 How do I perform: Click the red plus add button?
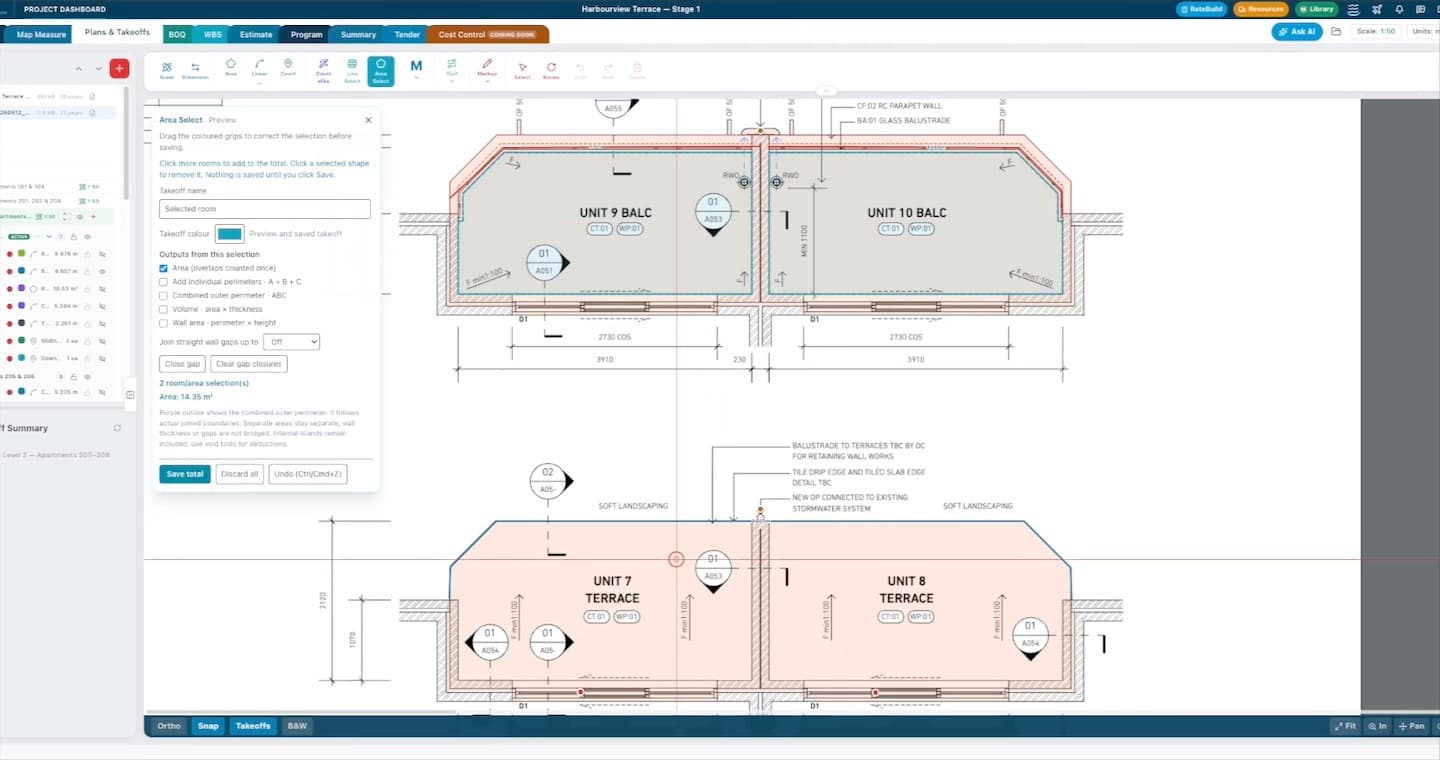point(119,68)
